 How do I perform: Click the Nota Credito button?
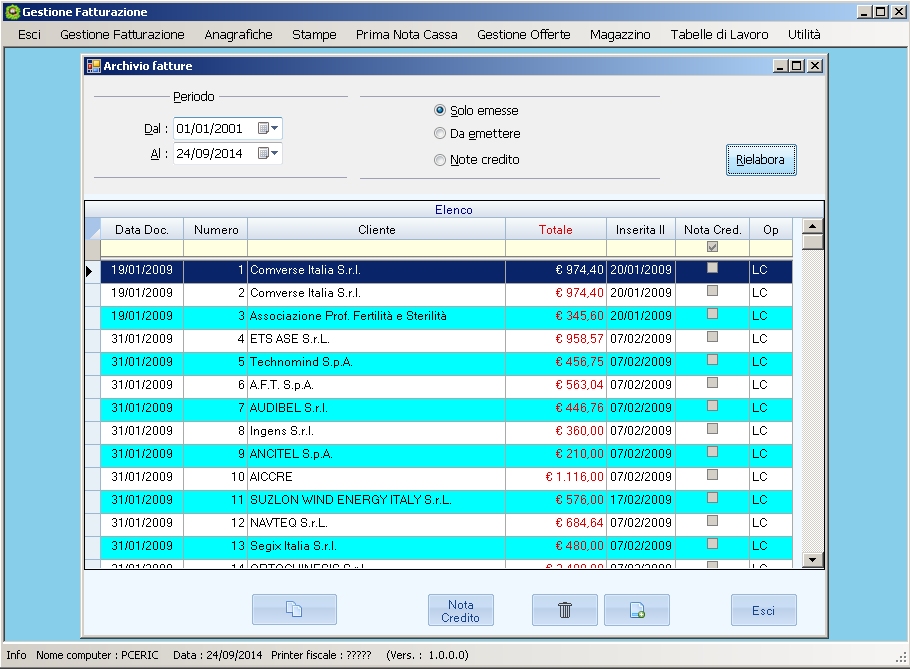[461, 610]
